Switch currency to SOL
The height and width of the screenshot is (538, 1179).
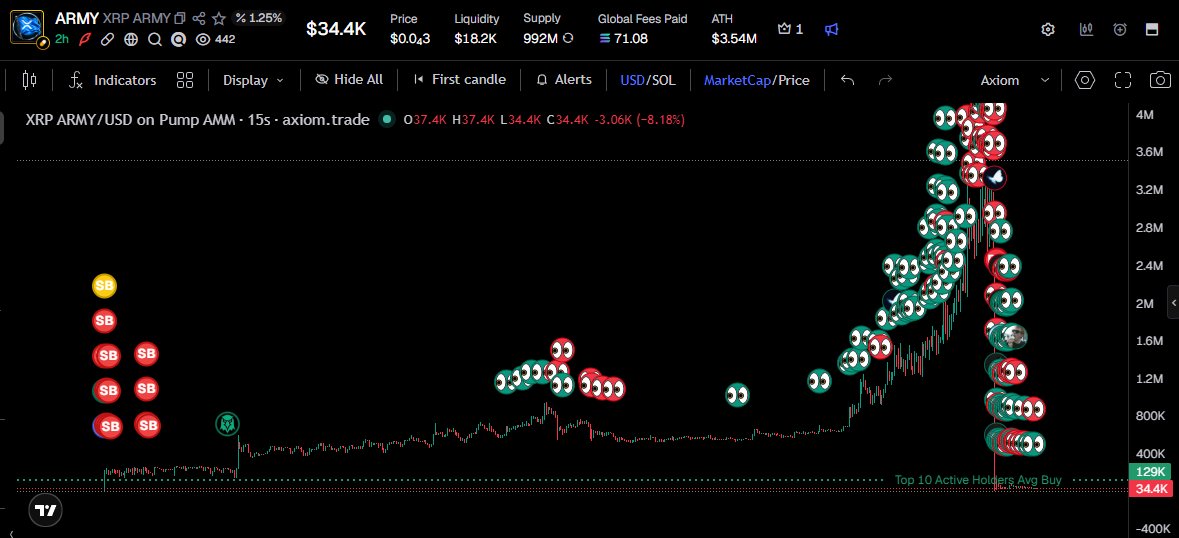pos(662,80)
